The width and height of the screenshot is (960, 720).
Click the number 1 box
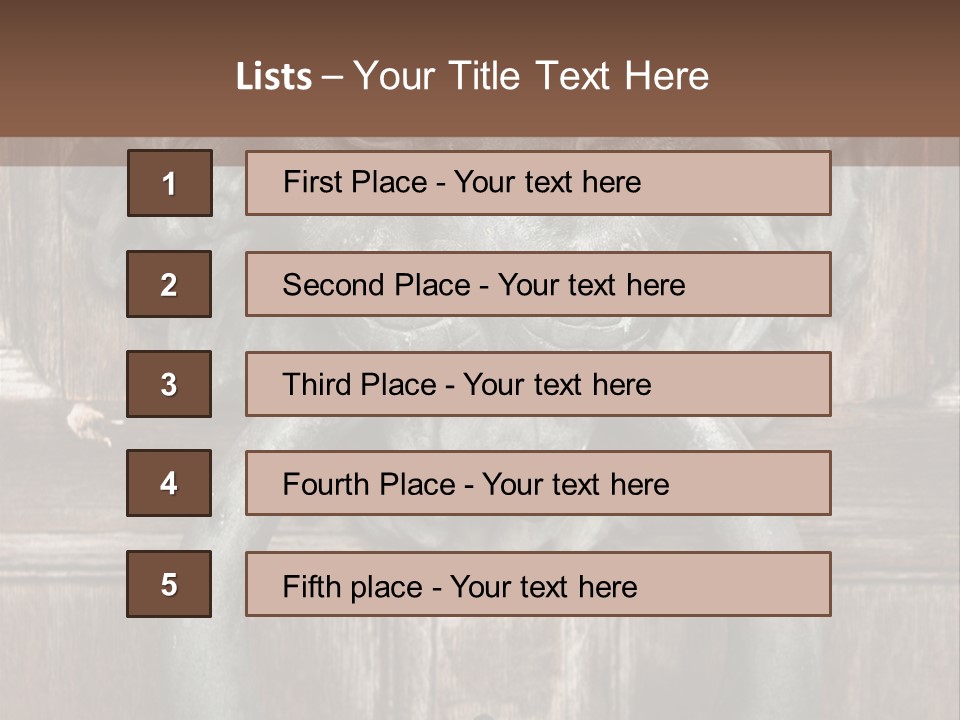(x=169, y=183)
